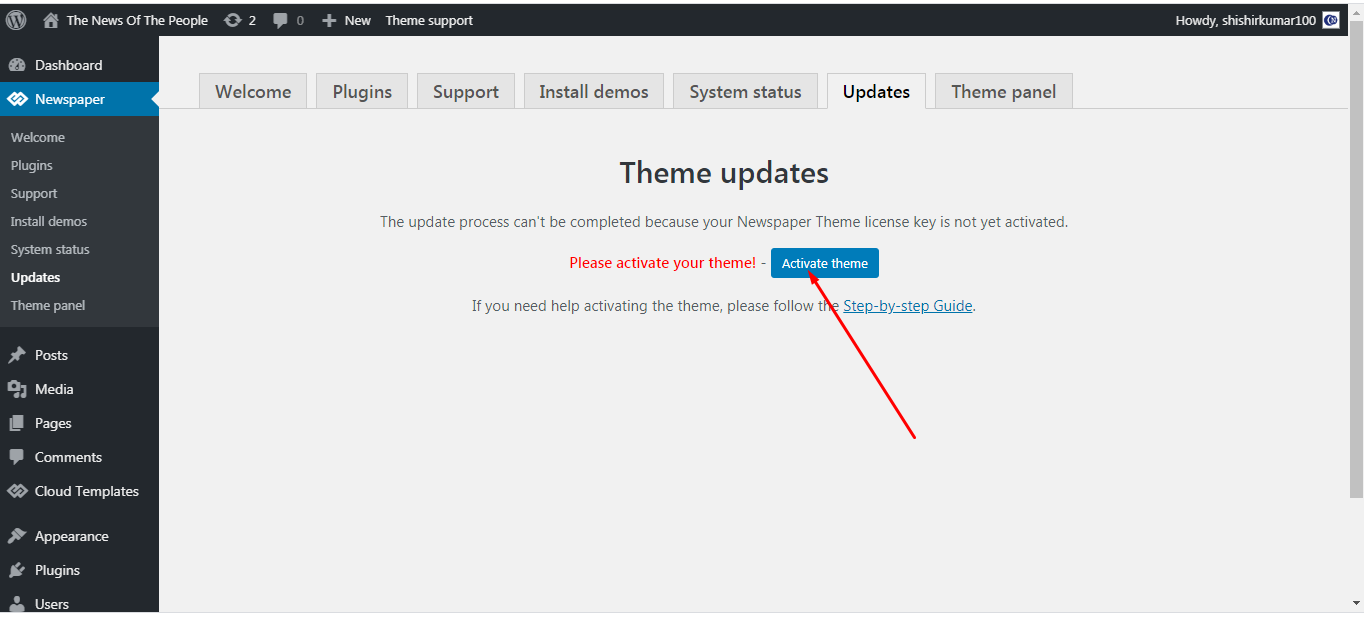The height and width of the screenshot is (619, 1364).
Task: Click the Users icon in sidebar
Action: 17,604
